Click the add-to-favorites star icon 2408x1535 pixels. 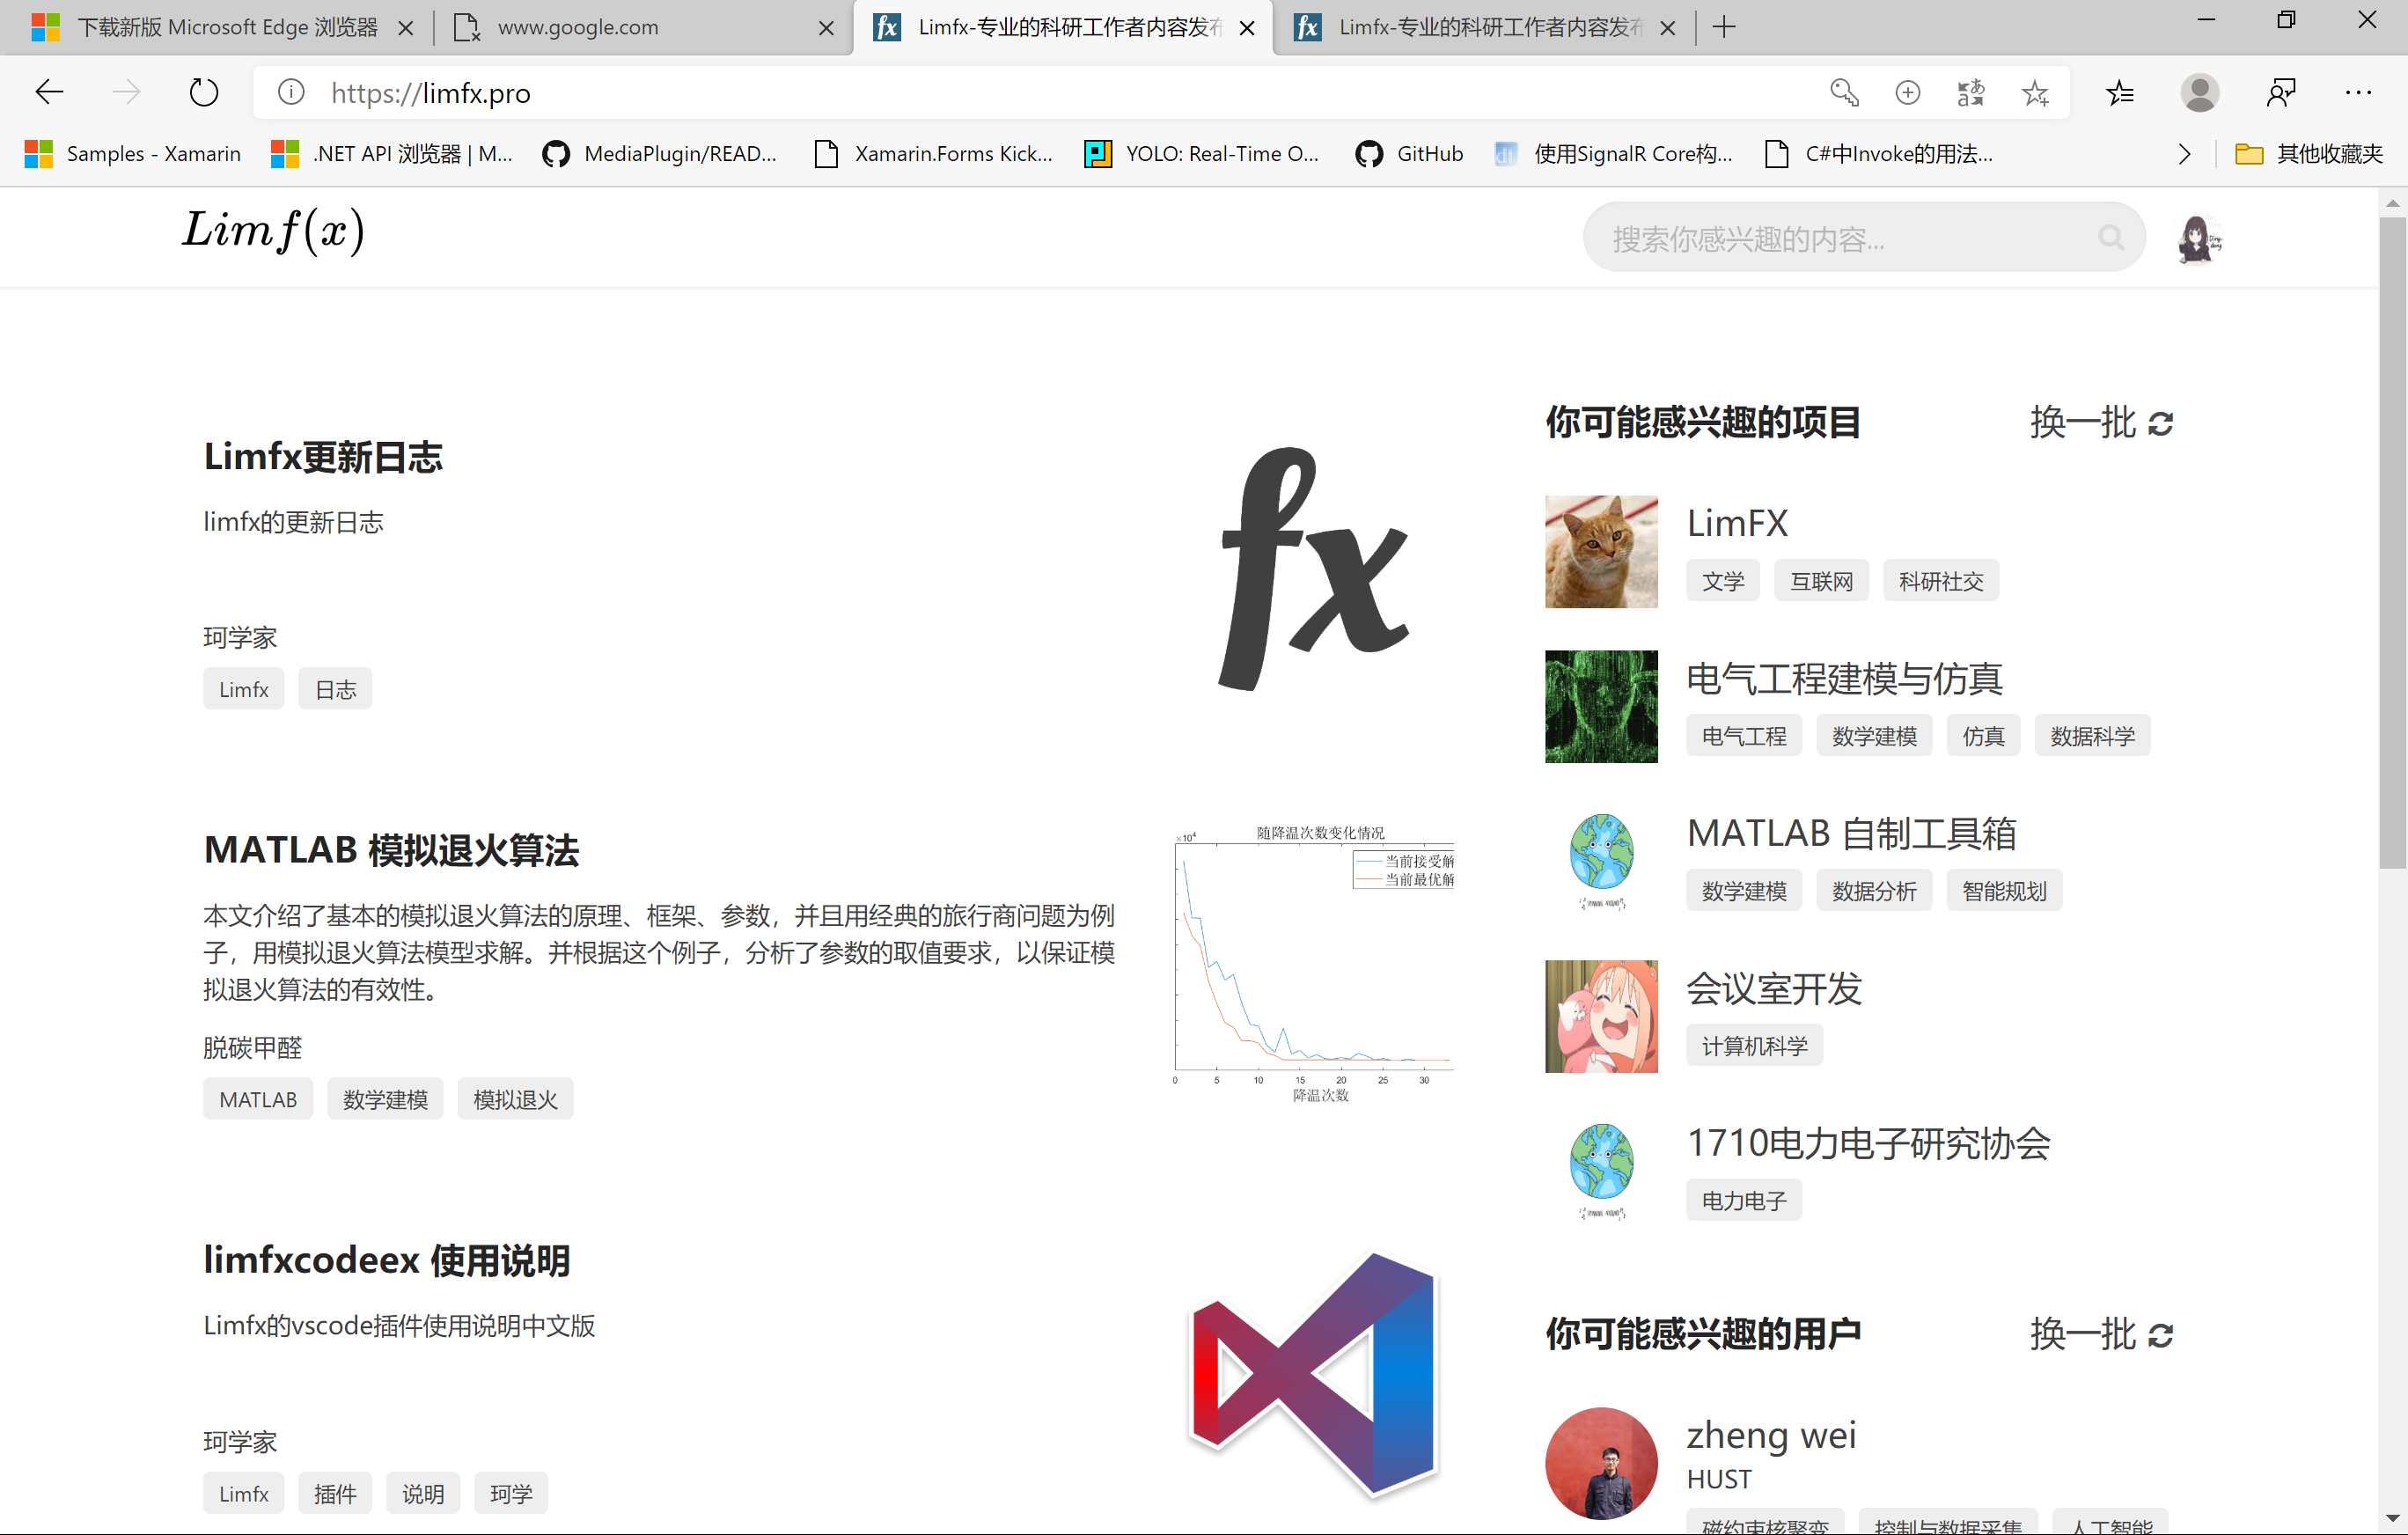2035,93
